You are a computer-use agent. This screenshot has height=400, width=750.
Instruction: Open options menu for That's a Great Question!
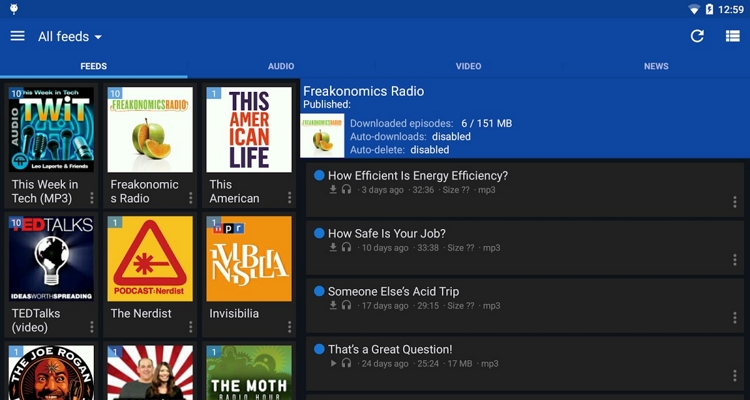coord(735,376)
